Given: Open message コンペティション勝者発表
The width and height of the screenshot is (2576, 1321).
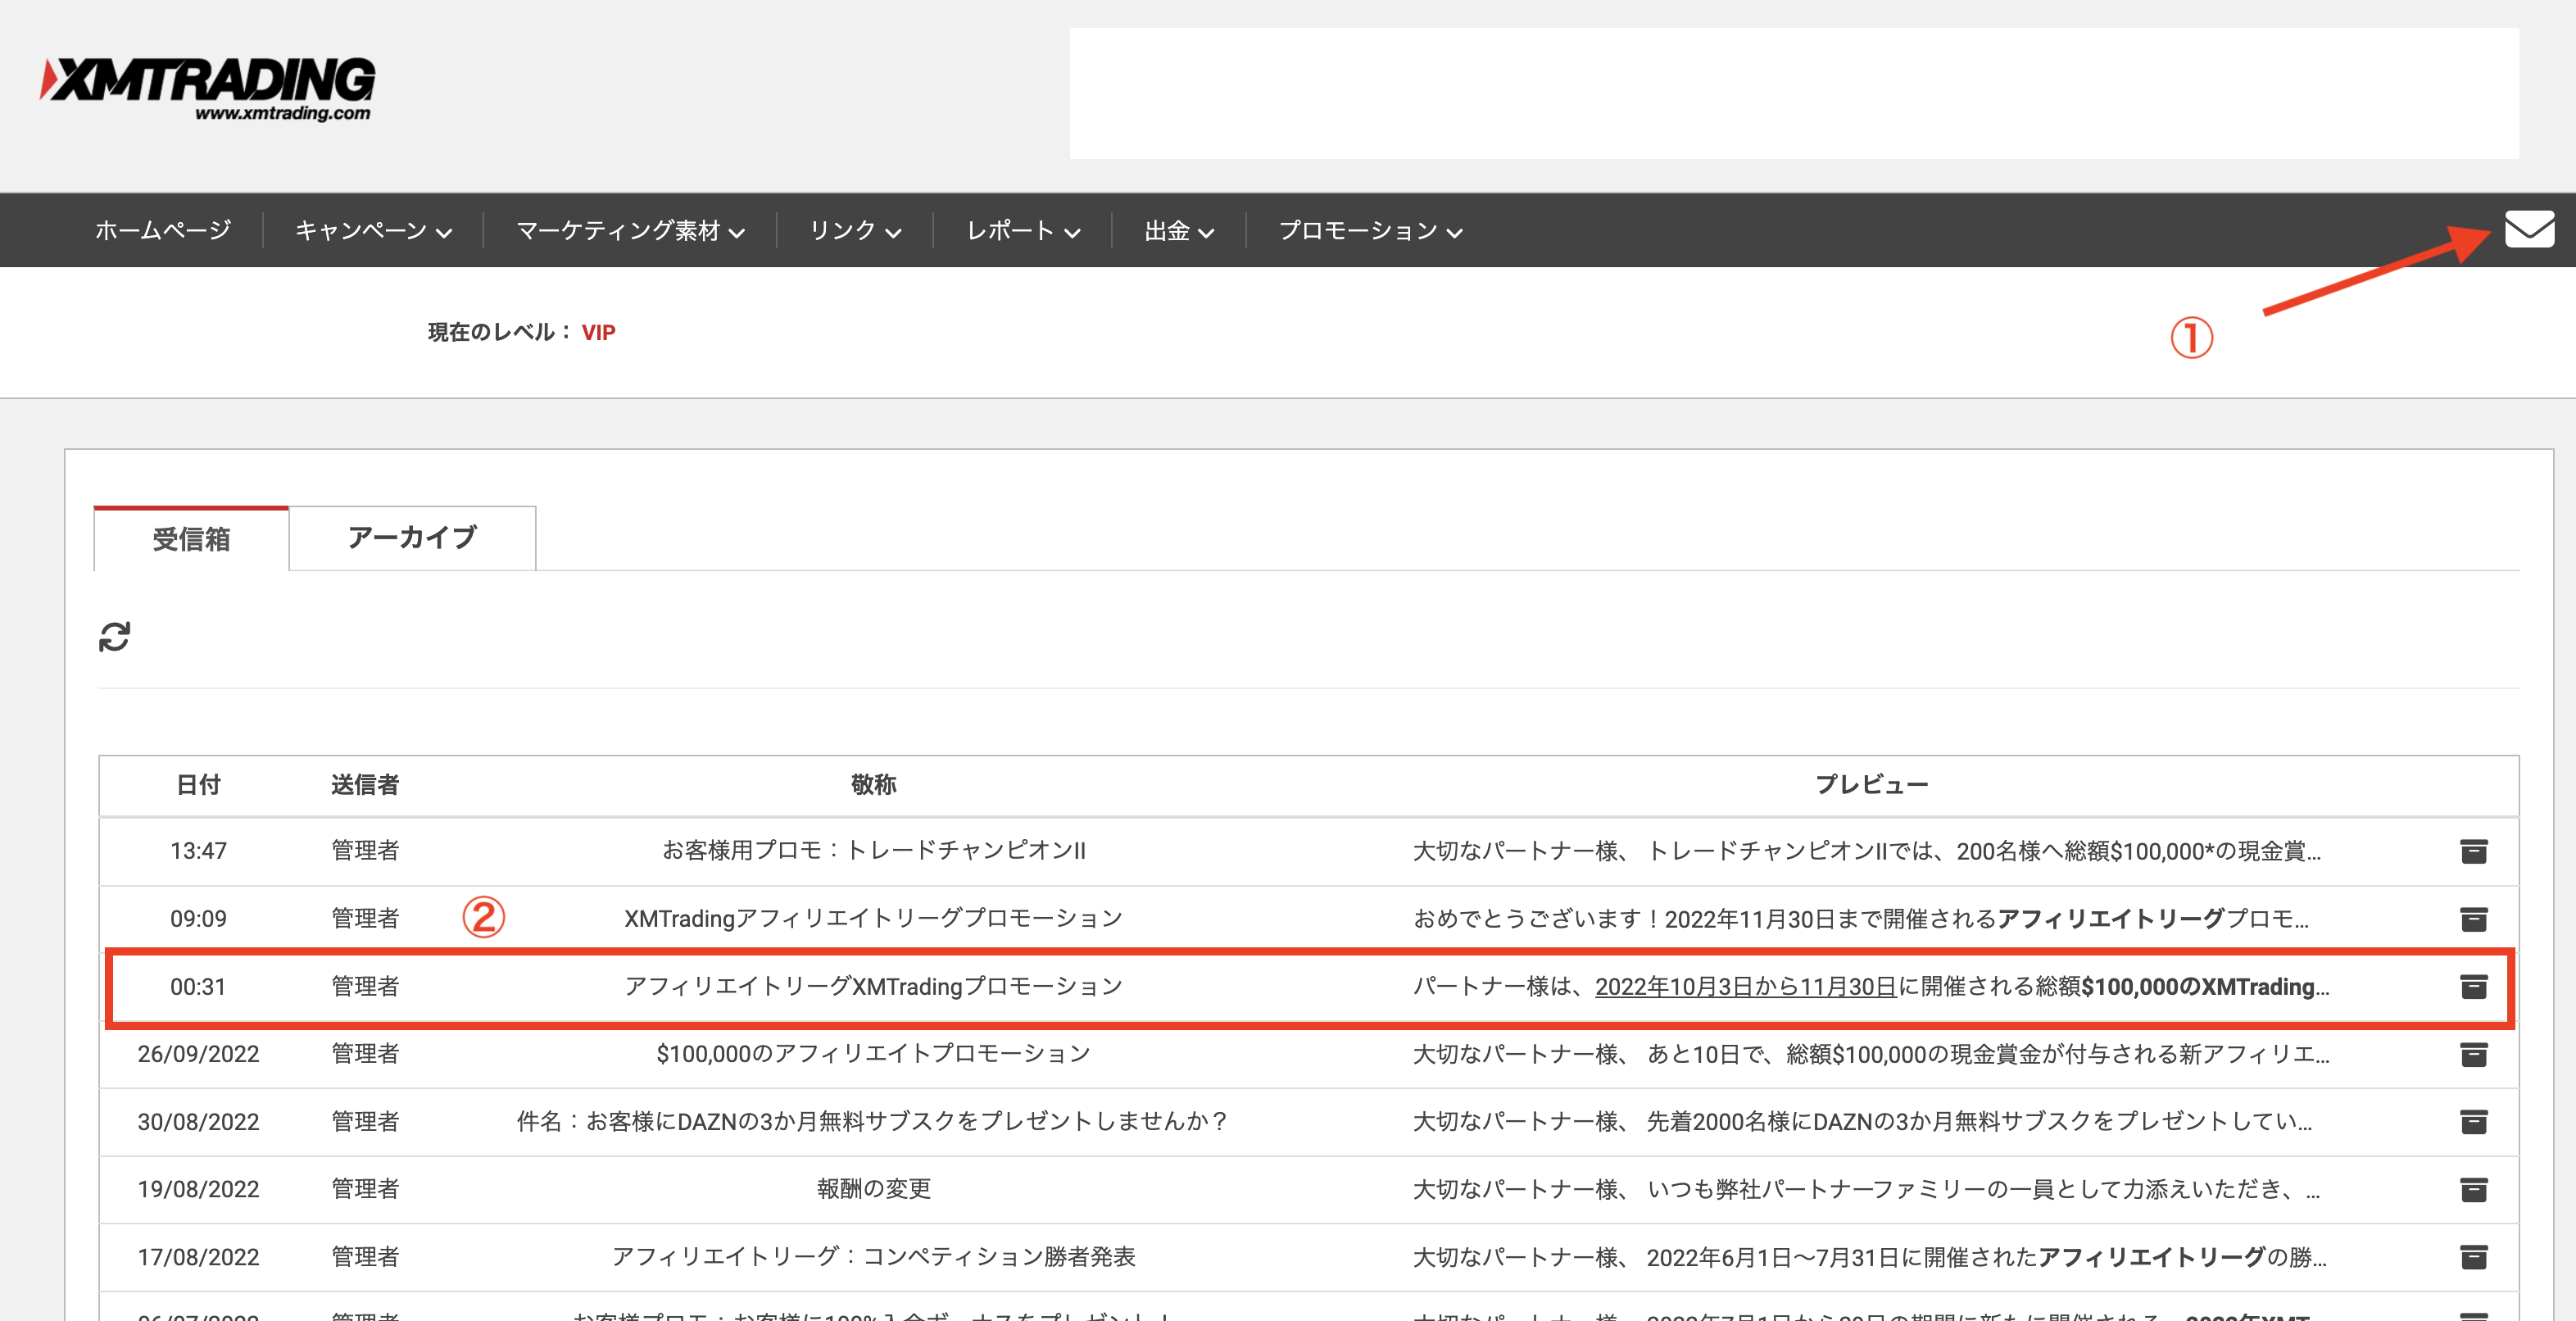Looking at the screenshot, I should [x=873, y=1257].
